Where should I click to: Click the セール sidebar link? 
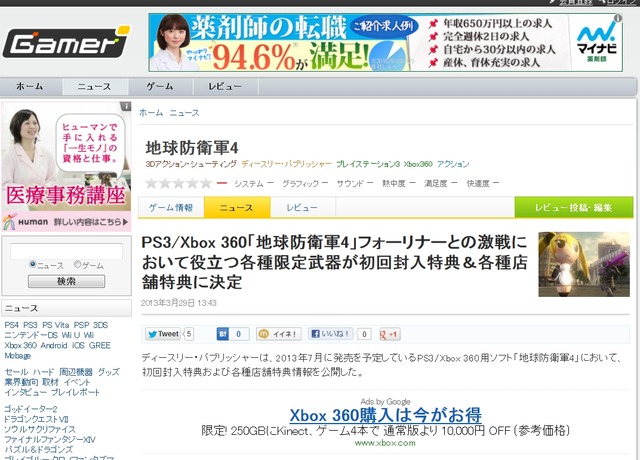16,372
